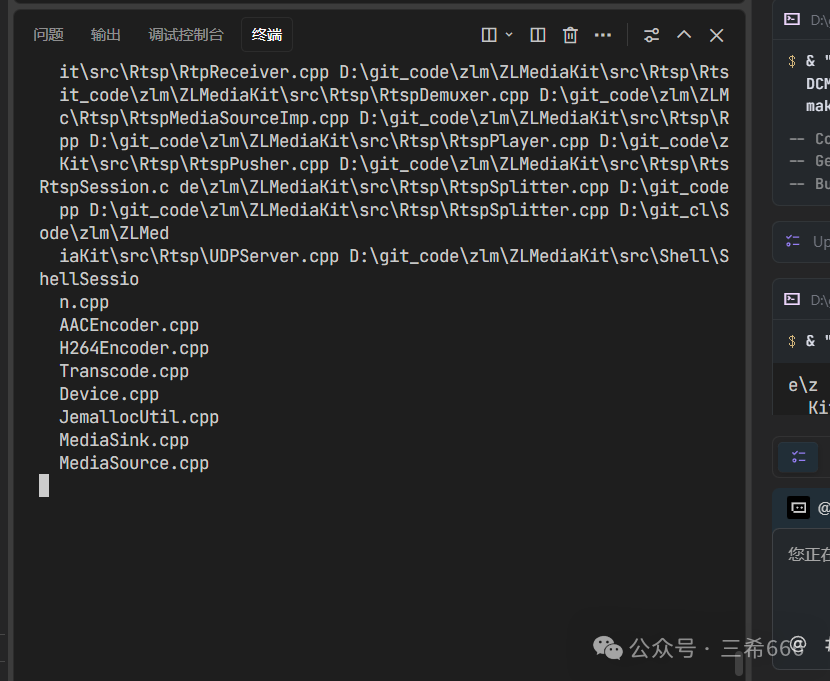
Task: Click the n.cpp line in terminal
Action: click(x=84, y=302)
